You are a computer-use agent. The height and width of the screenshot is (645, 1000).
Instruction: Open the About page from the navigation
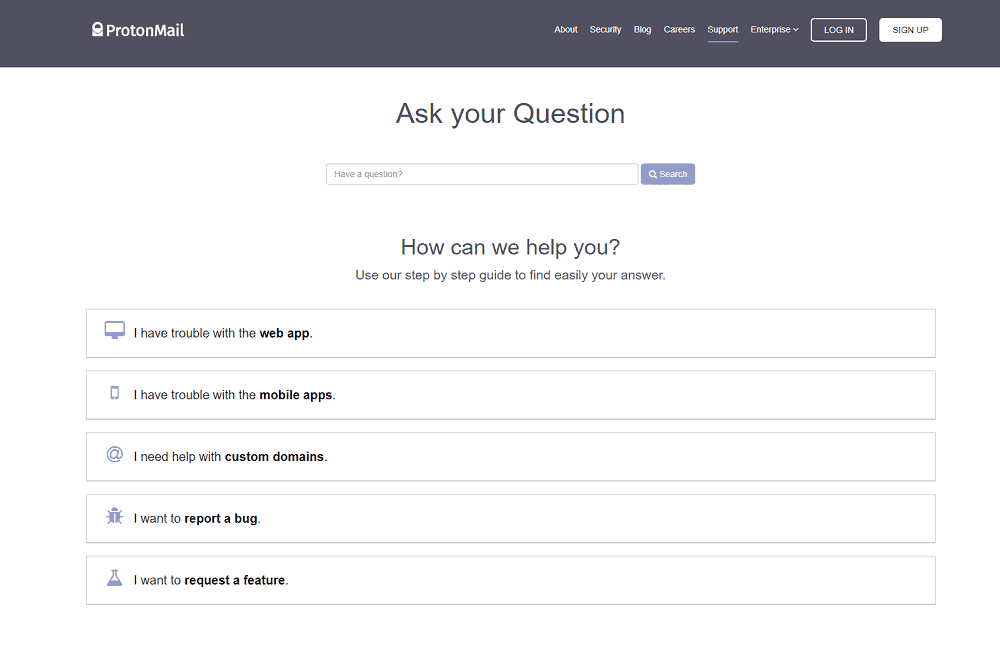[565, 29]
